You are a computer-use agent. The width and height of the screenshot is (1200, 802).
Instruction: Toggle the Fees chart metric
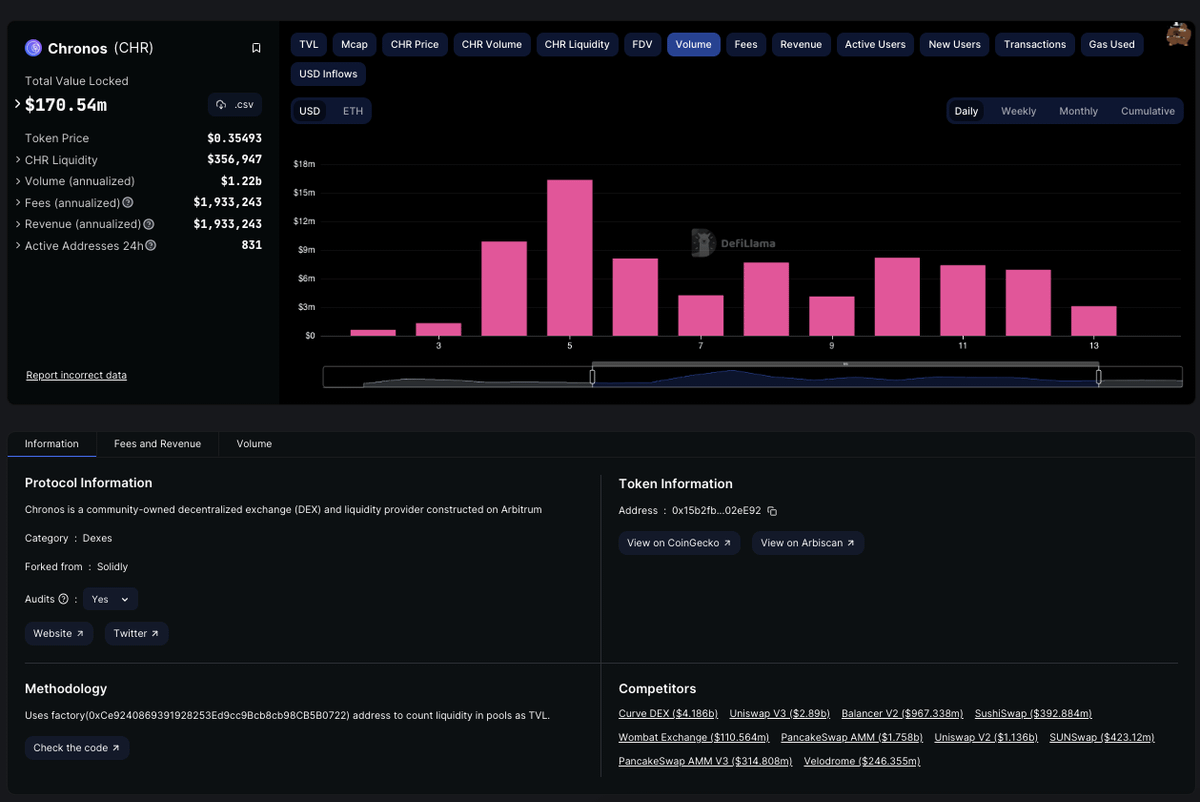click(746, 44)
